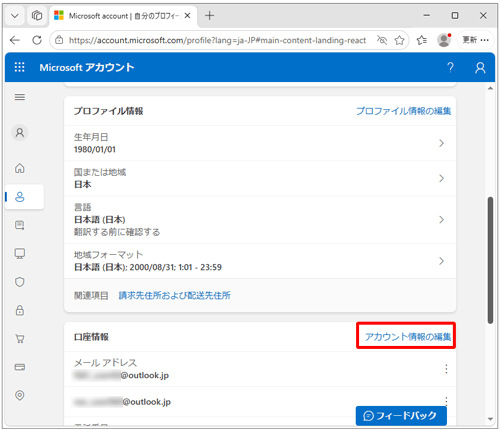This screenshot has height=430, width=500.
Task: Expand the 地域フォーマット row chevron
Action: [x=441, y=261]
